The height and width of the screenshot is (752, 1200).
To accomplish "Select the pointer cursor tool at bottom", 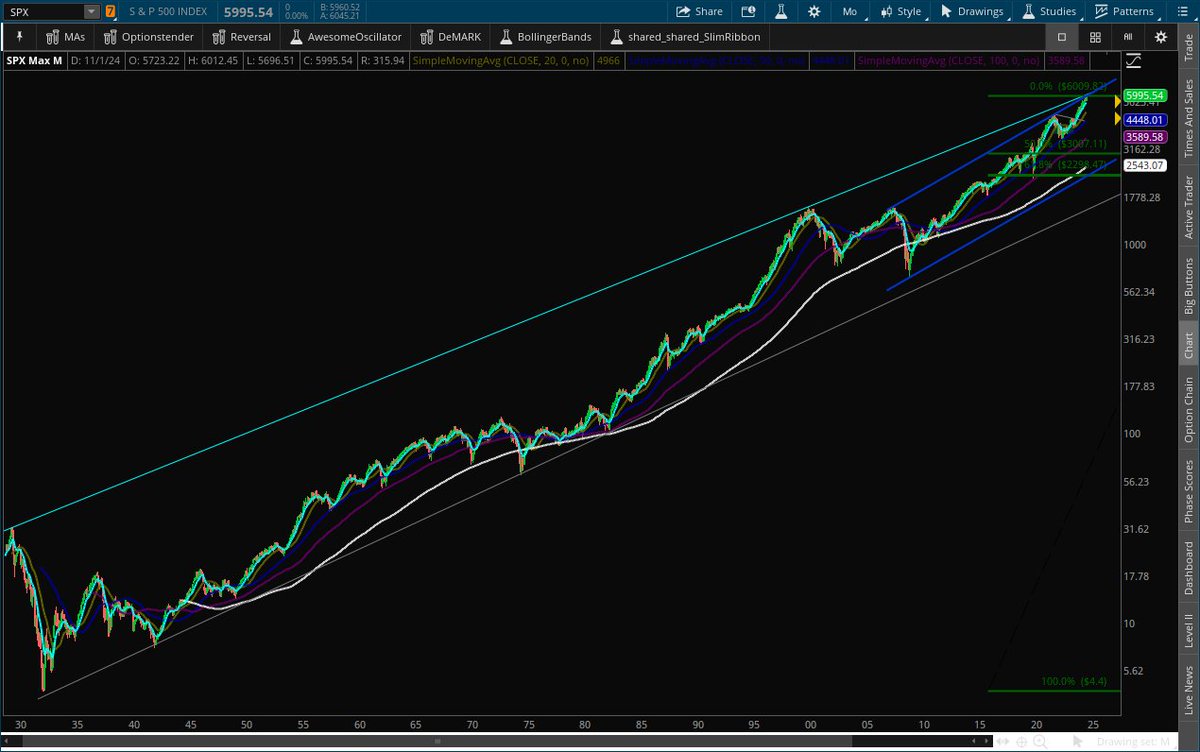I will click(1080, 742).
